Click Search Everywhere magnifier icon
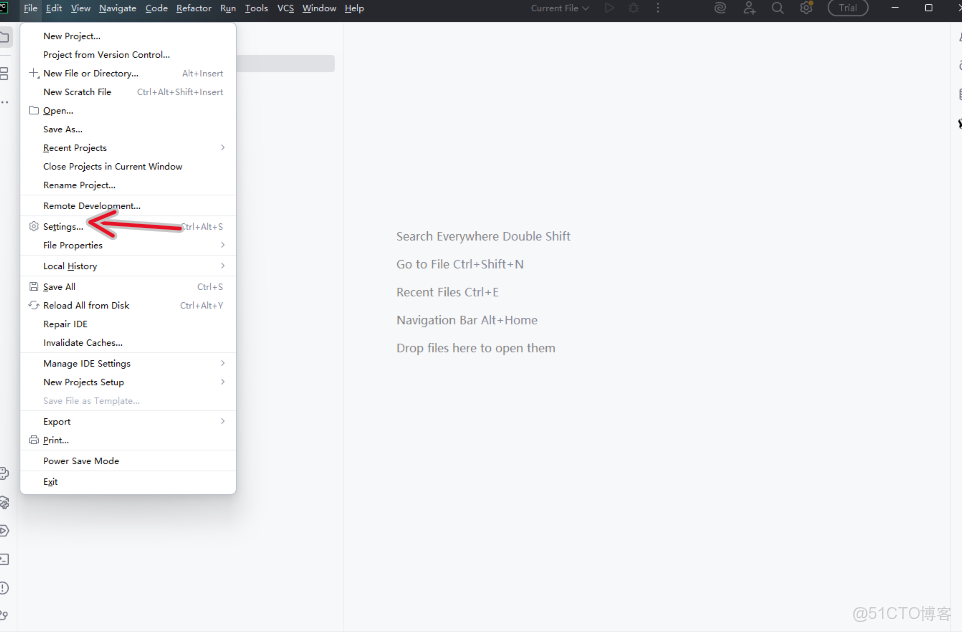Image resolution: width=962 pixels, height=632 pixels. tap(777, 8)
